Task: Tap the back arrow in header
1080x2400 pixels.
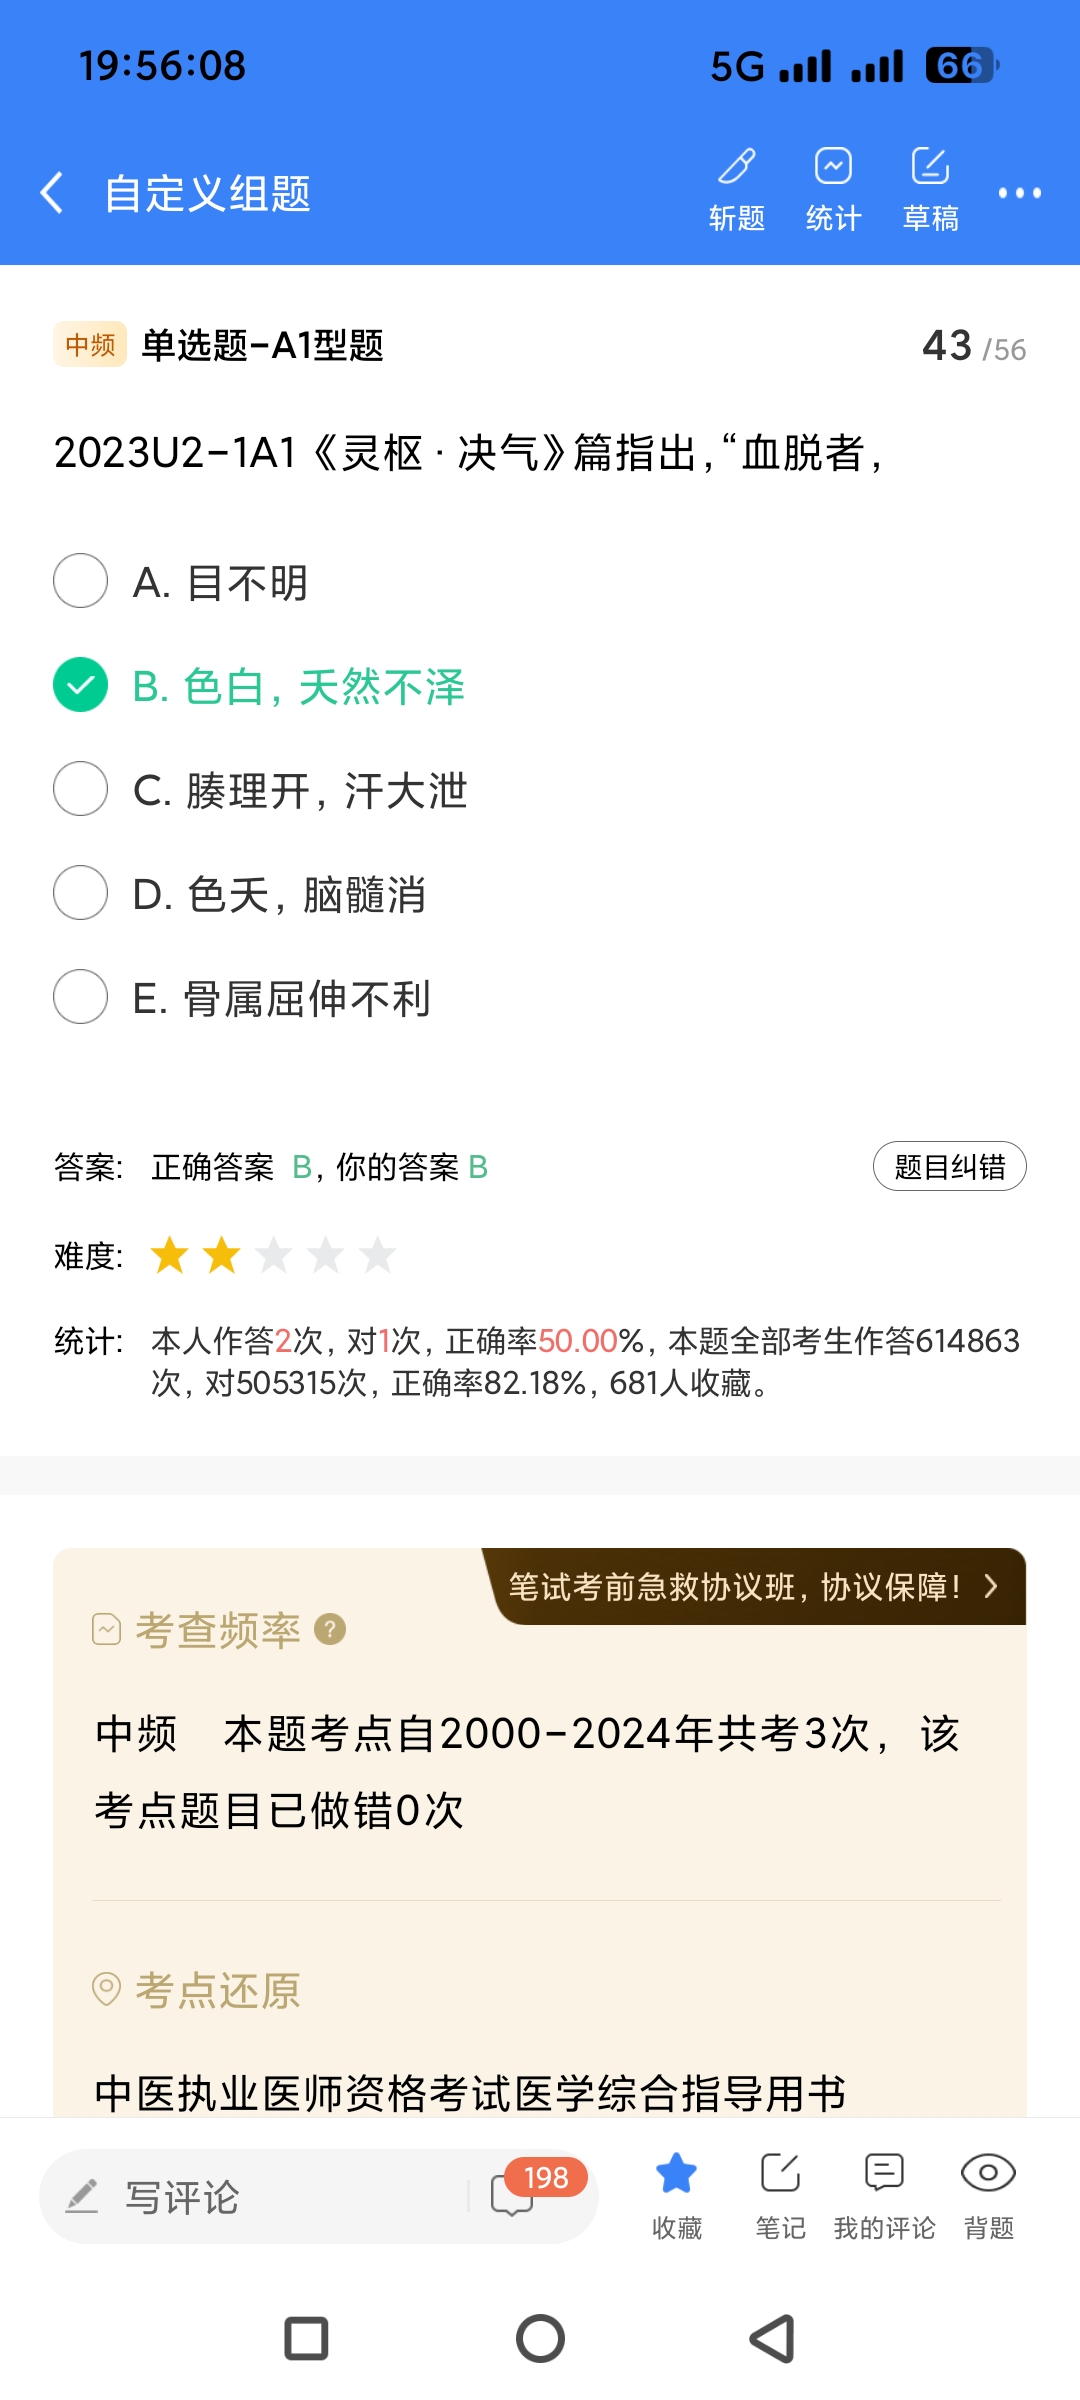Action: 52,192
